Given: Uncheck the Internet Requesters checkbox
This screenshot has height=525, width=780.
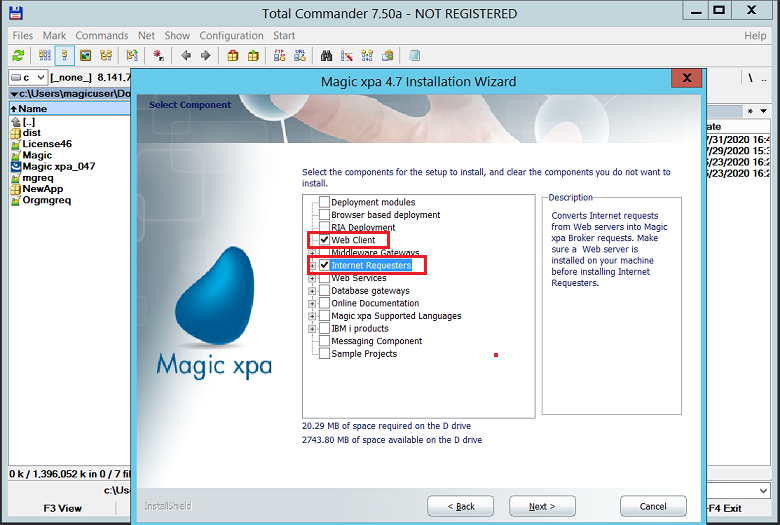Looking at the screenshot, I should [x=324, y=265].
